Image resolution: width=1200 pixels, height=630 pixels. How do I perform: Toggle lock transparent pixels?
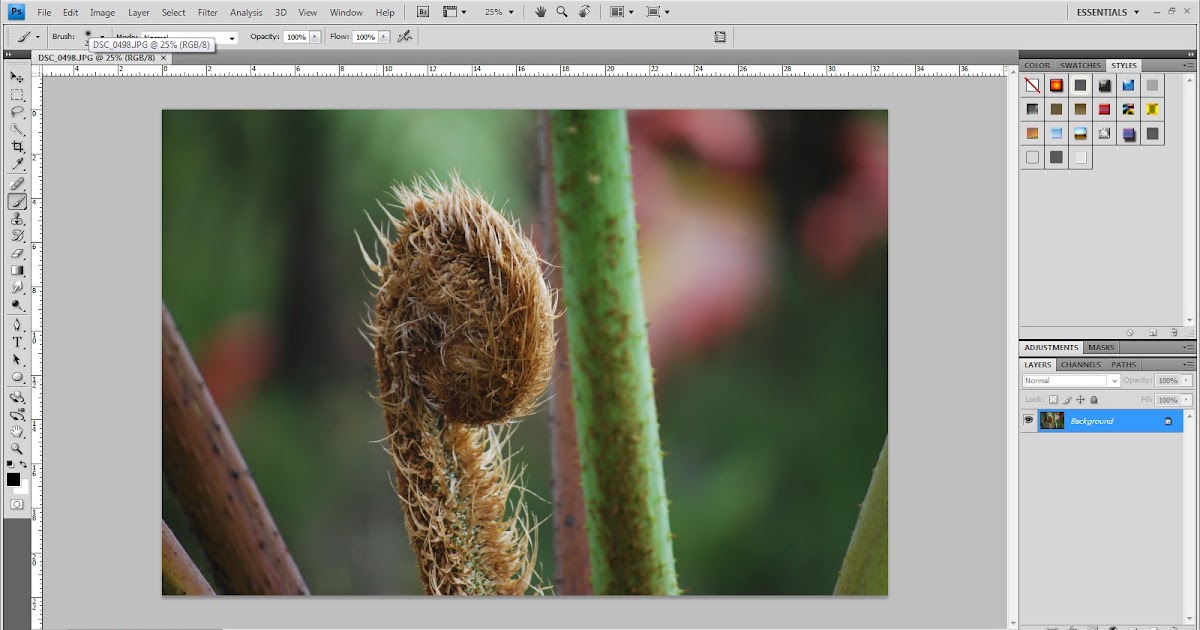pyautogui.click(x=1053, y=399)
